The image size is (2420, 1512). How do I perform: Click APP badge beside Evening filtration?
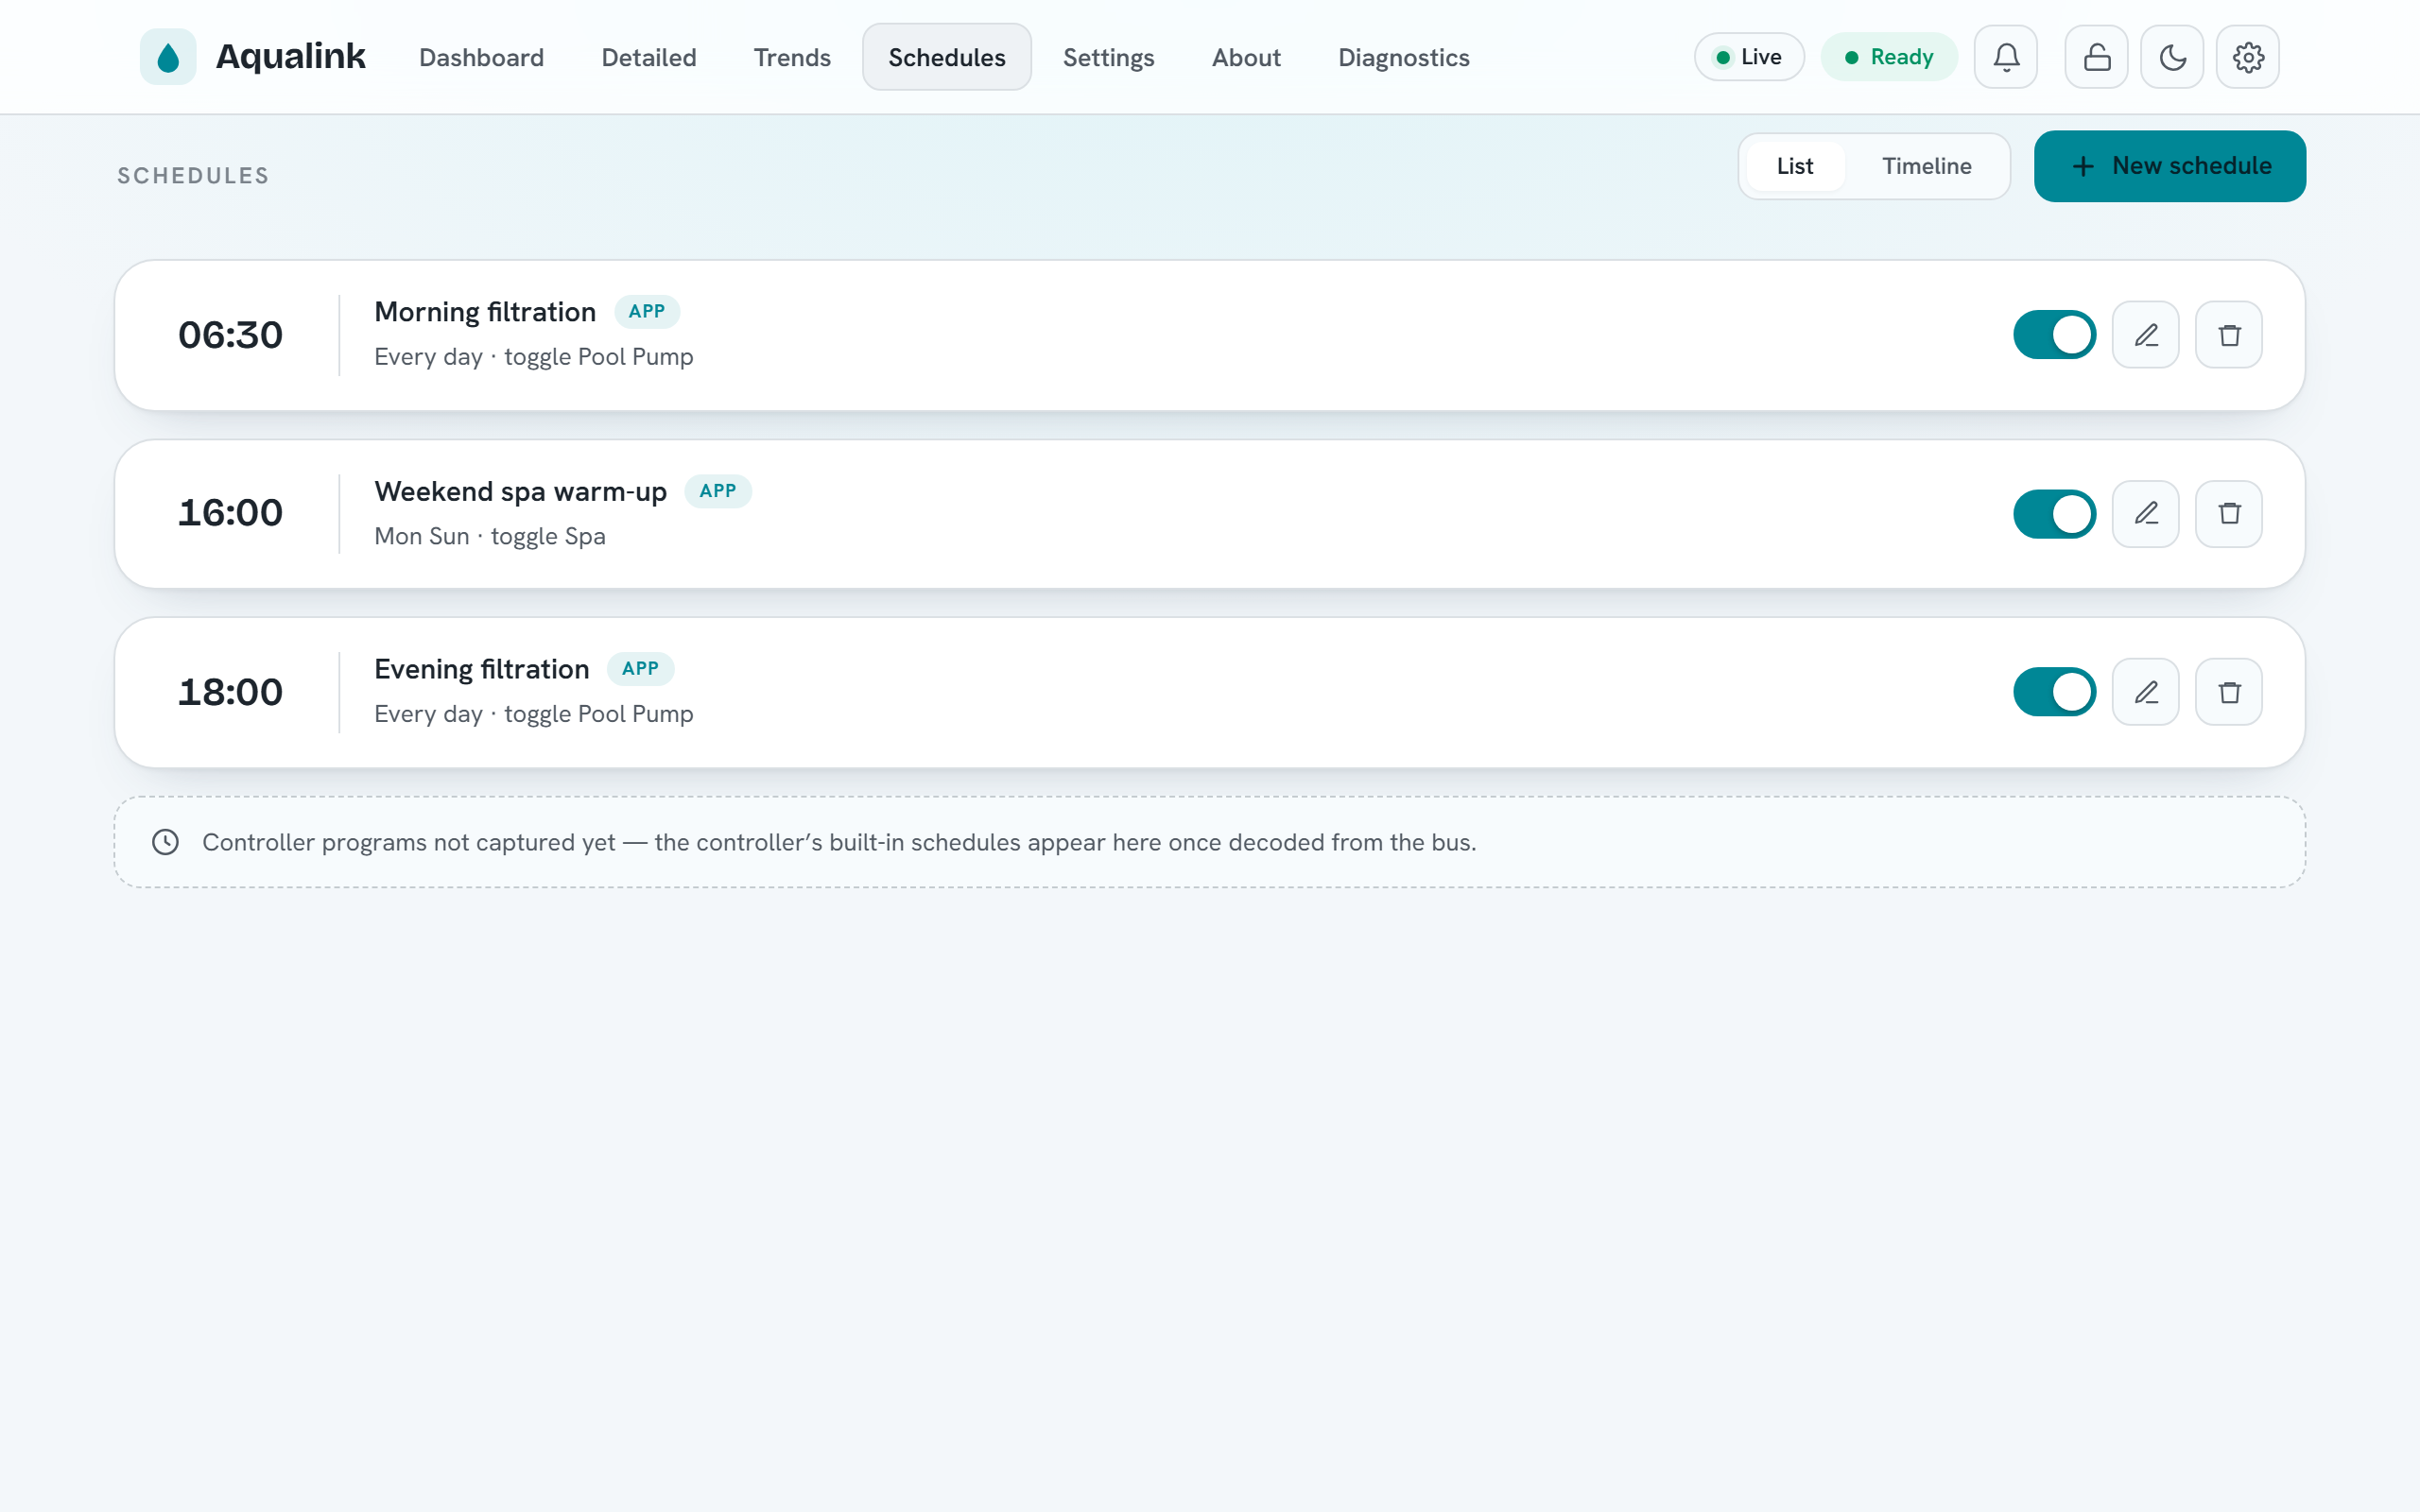640,669
